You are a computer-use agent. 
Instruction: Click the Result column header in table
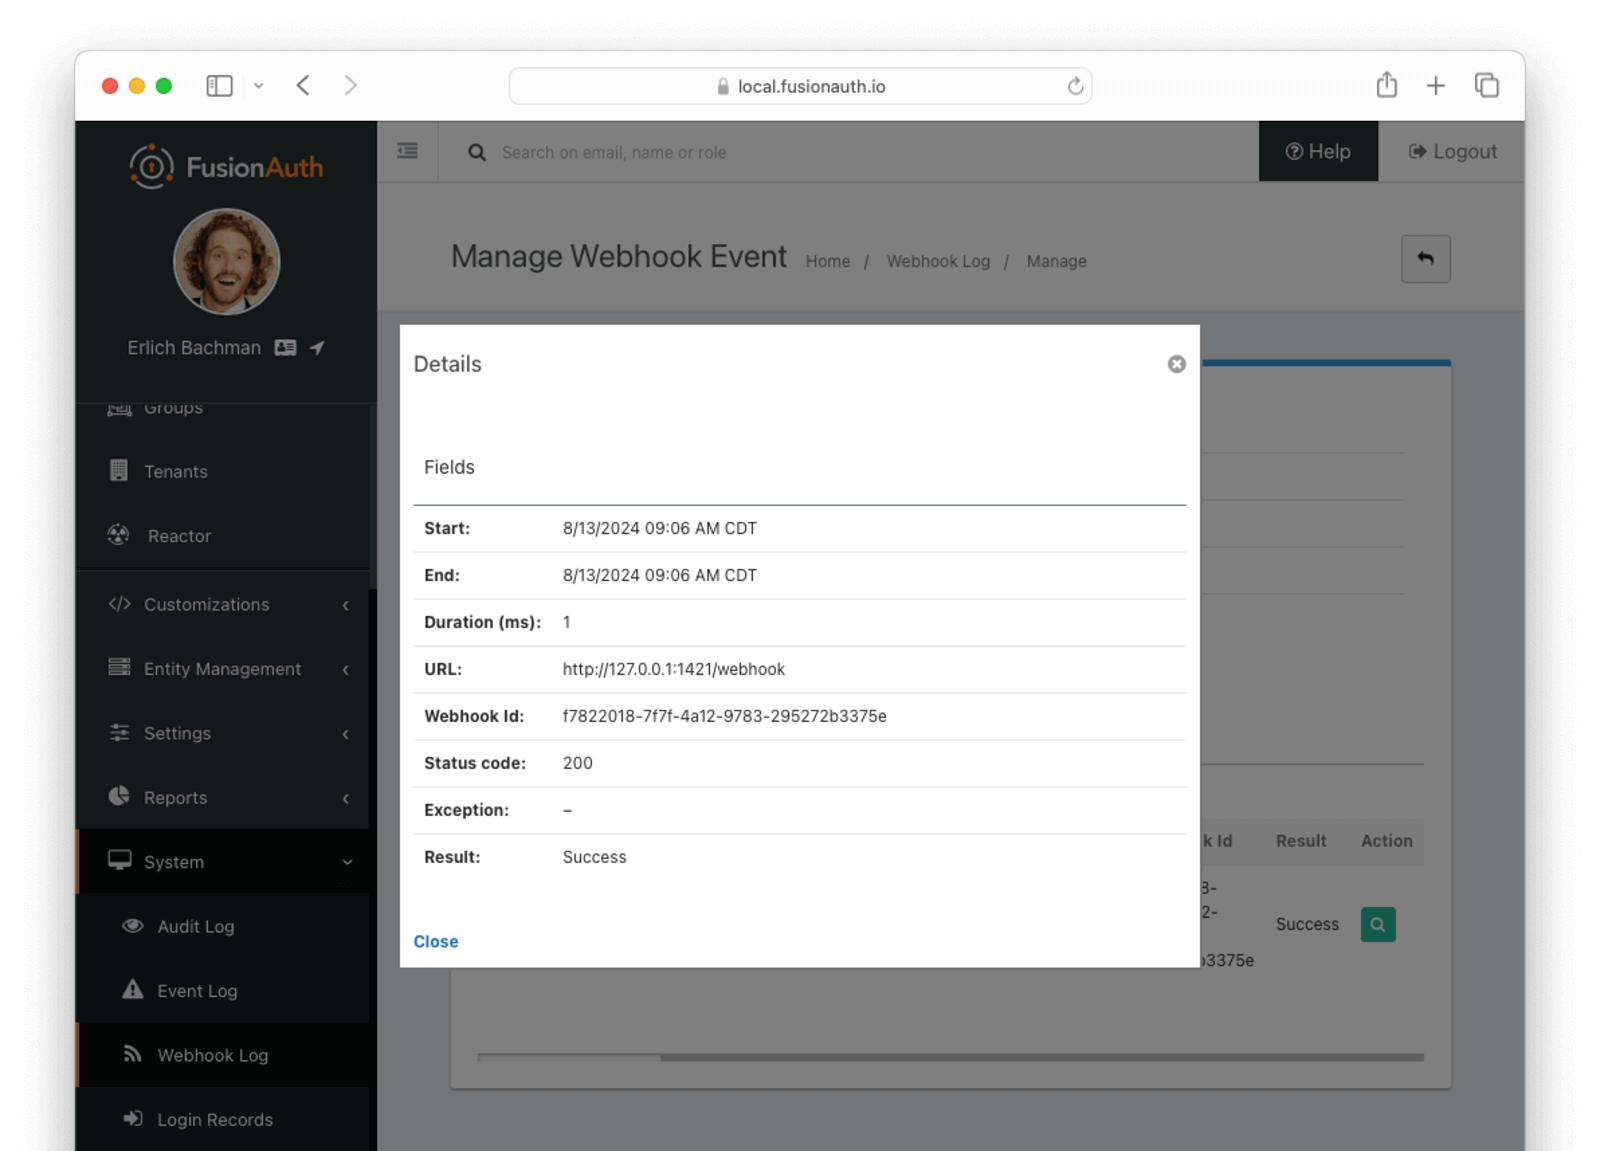[x=1300, y=841]
